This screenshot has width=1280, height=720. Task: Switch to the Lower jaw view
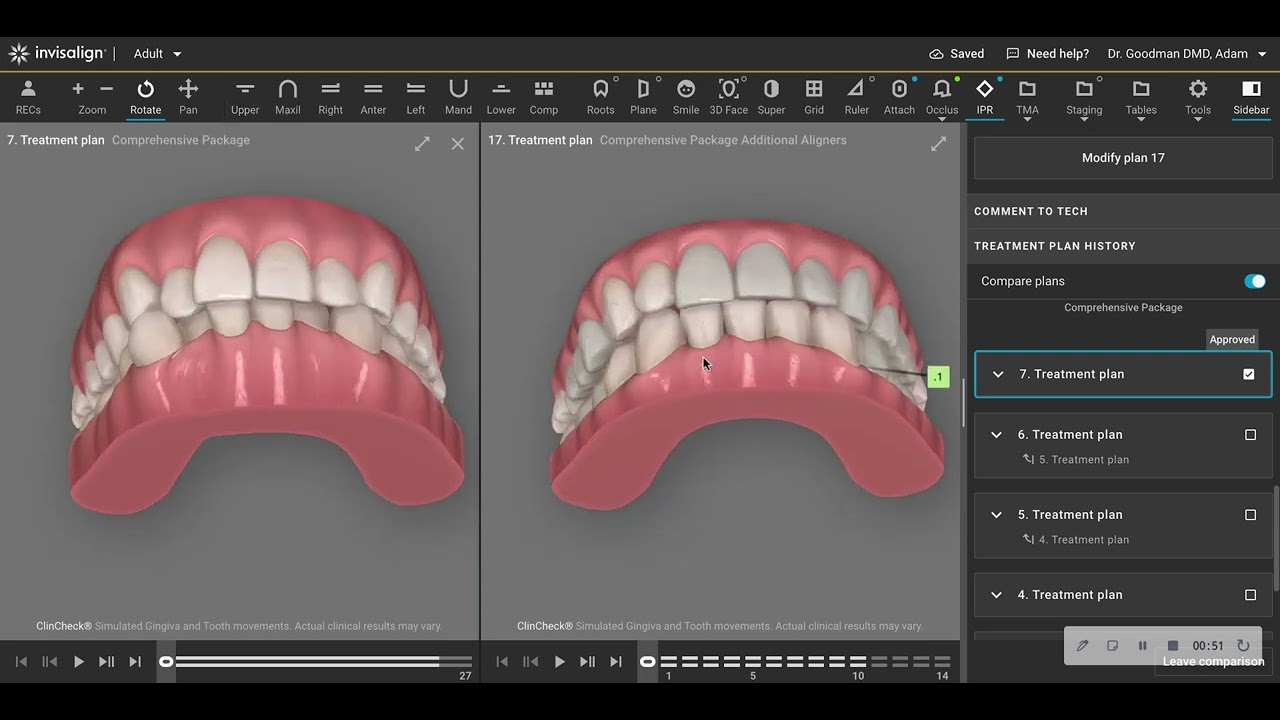pos(501,97)
